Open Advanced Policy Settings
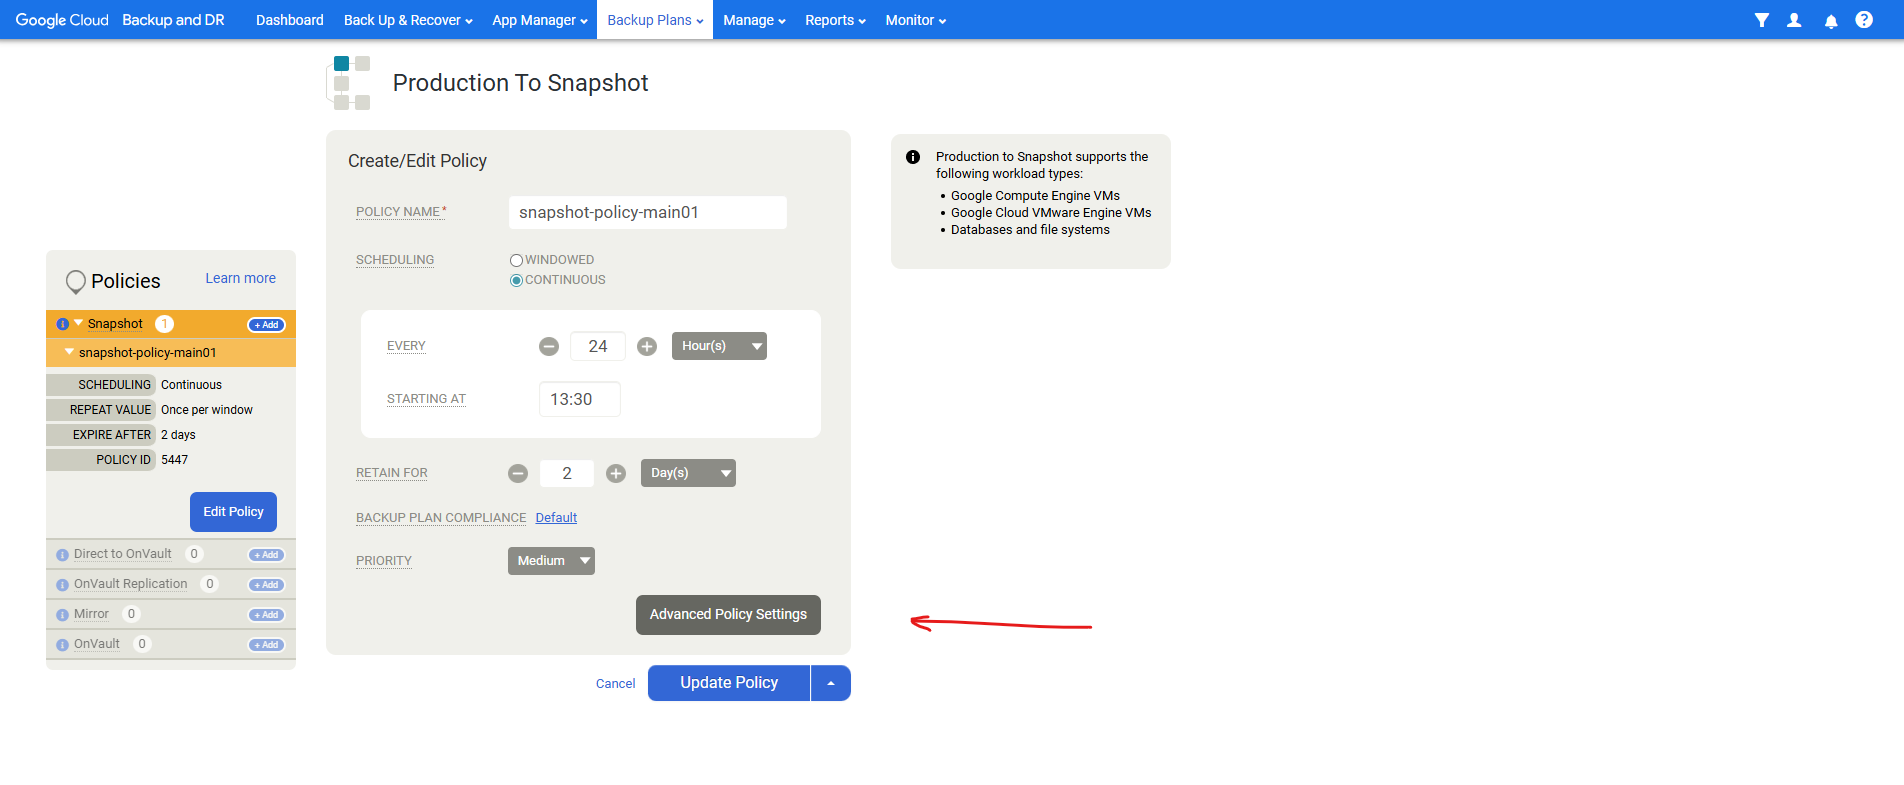1904x785 pixels. click(x=728, y=615)
